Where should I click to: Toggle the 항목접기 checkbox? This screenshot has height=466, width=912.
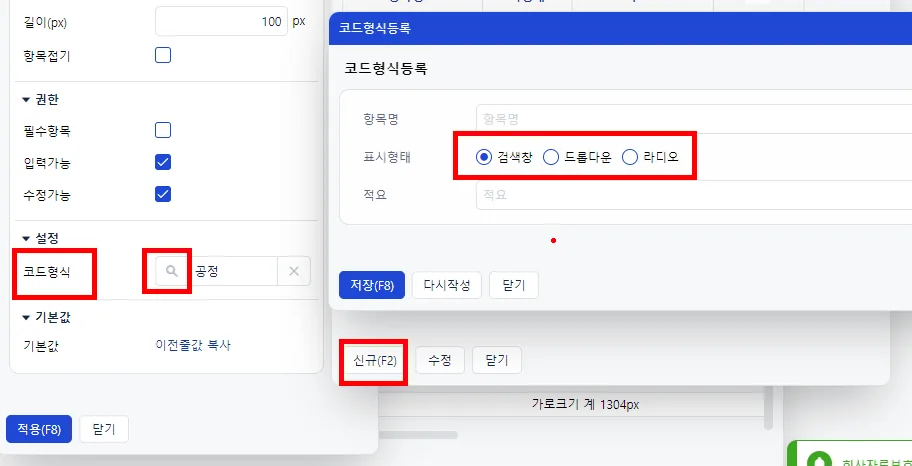163,56
